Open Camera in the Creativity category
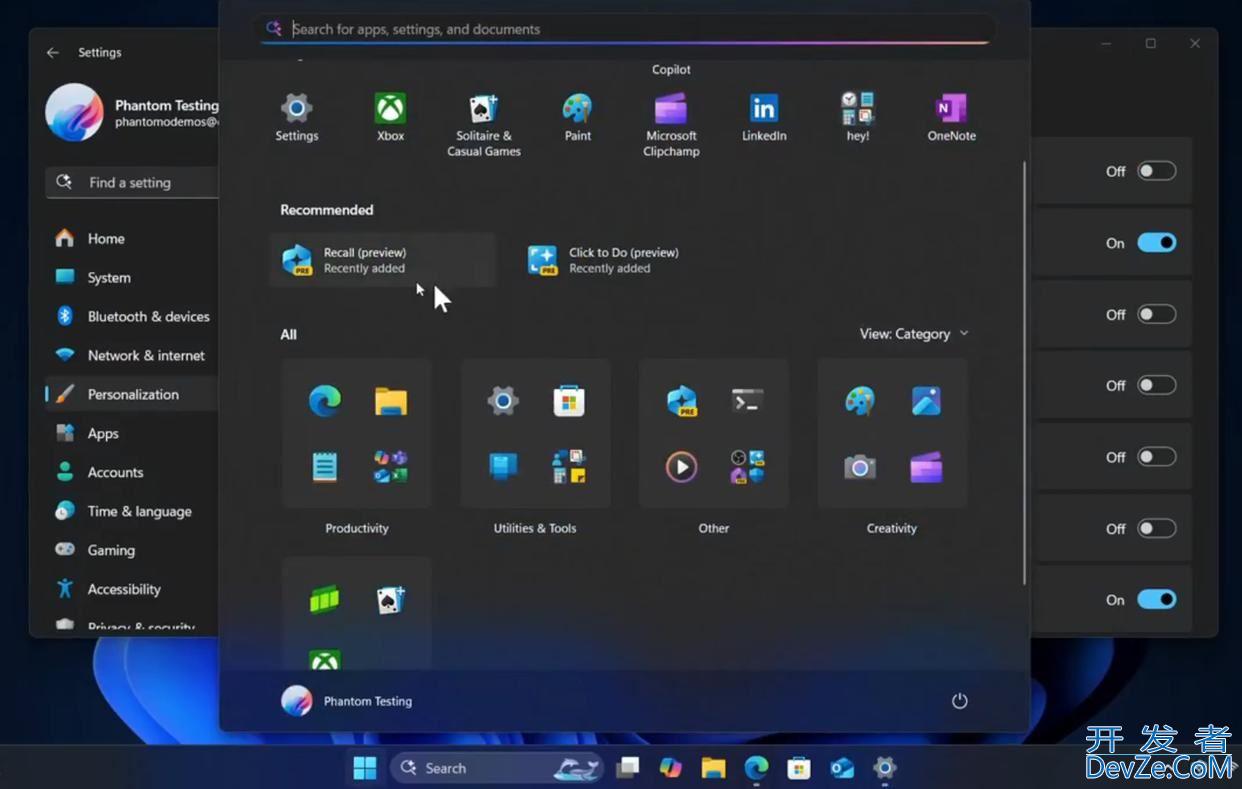This screenshot has height=789, width=1242. [x=859, y=467]
